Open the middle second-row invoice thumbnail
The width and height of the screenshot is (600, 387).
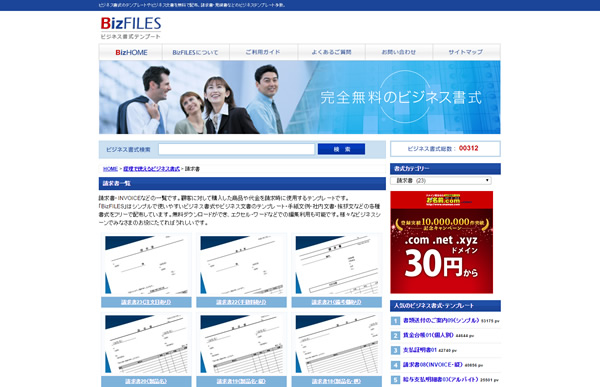241,344
